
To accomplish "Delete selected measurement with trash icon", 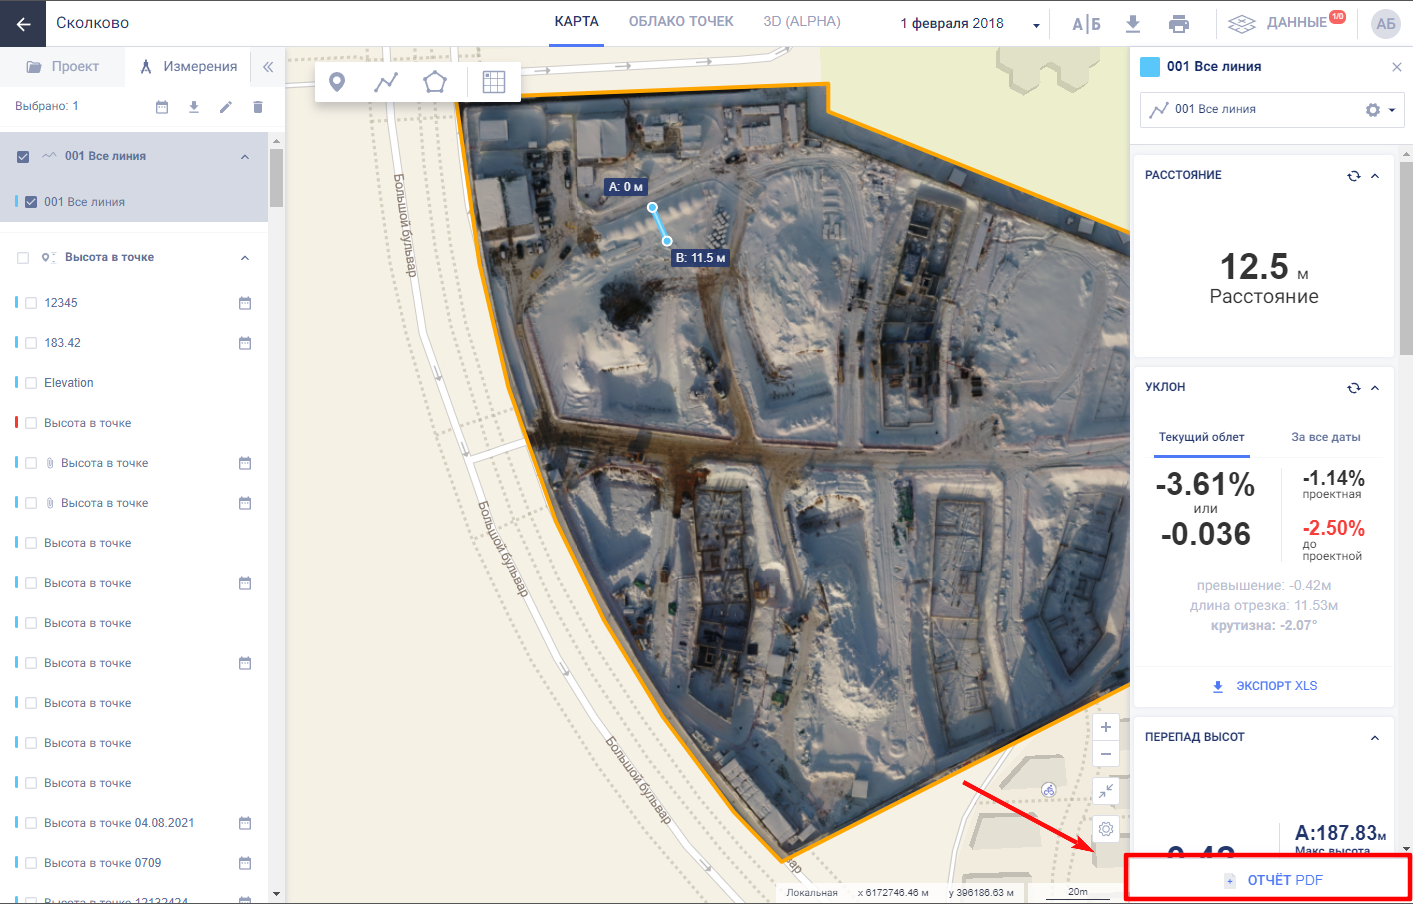I will [258, 107].
